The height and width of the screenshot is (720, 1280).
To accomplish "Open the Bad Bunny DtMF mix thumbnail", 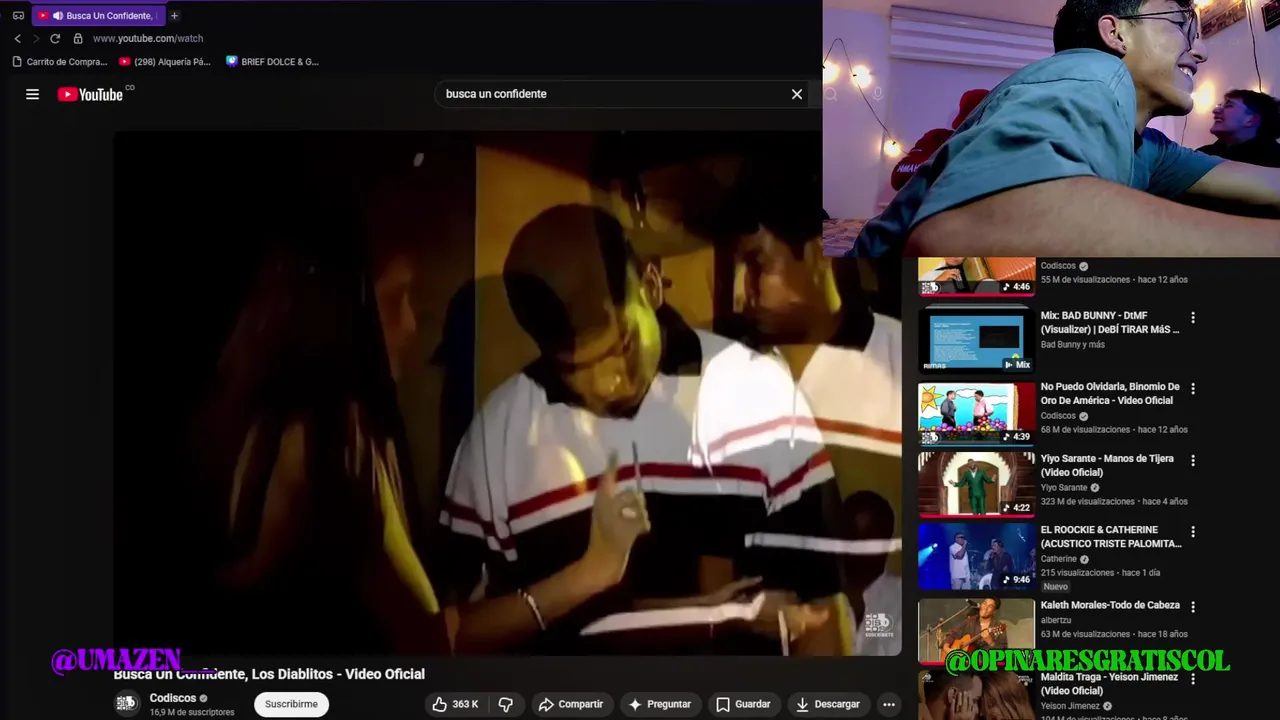I will tap(976, 340).
